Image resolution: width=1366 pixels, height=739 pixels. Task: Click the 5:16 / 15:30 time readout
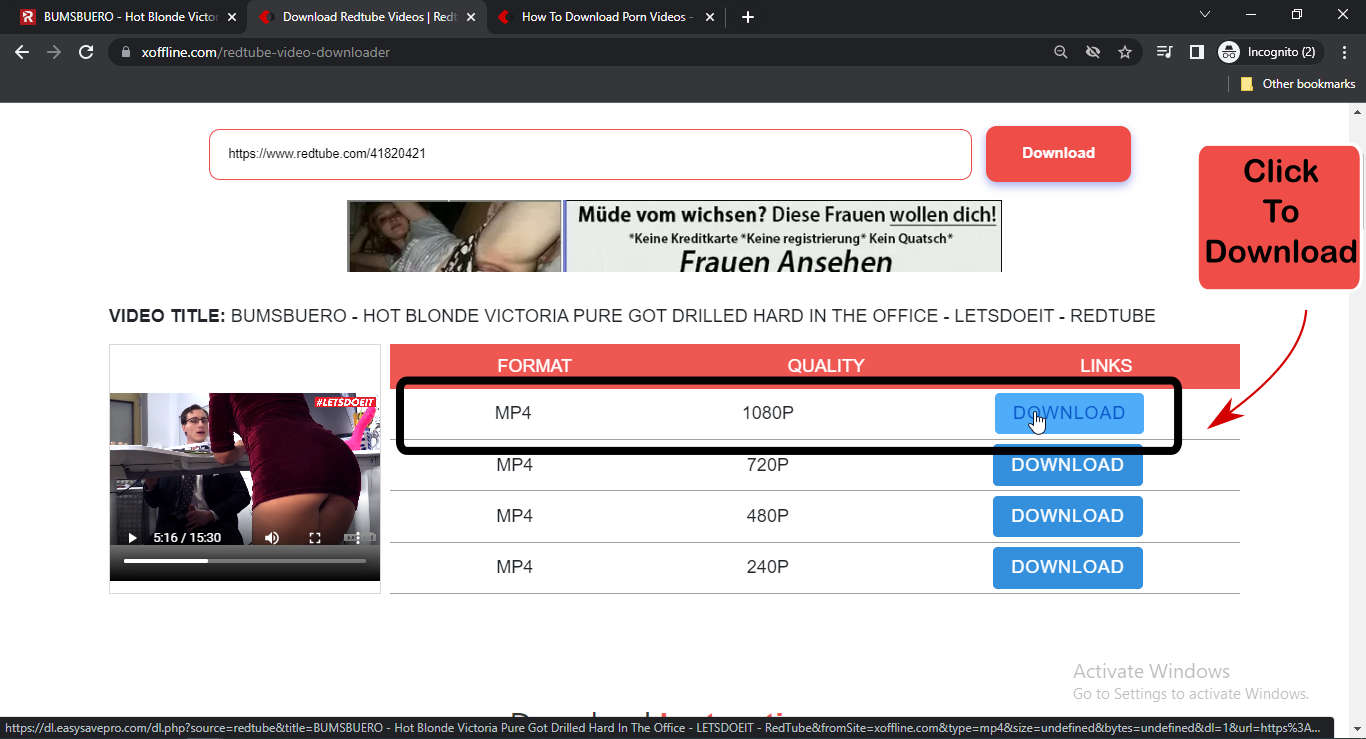[x=187, y=538]
